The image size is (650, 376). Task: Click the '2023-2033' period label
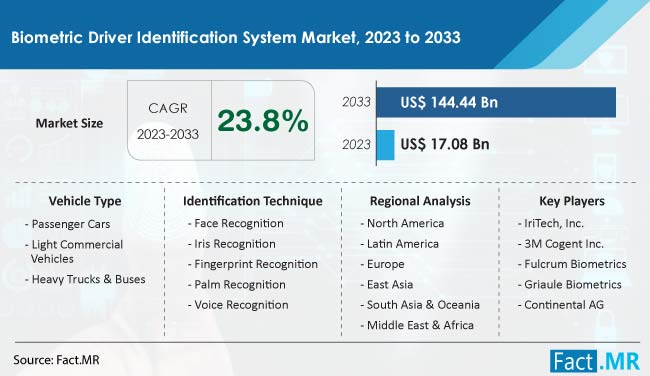(168, 134)
